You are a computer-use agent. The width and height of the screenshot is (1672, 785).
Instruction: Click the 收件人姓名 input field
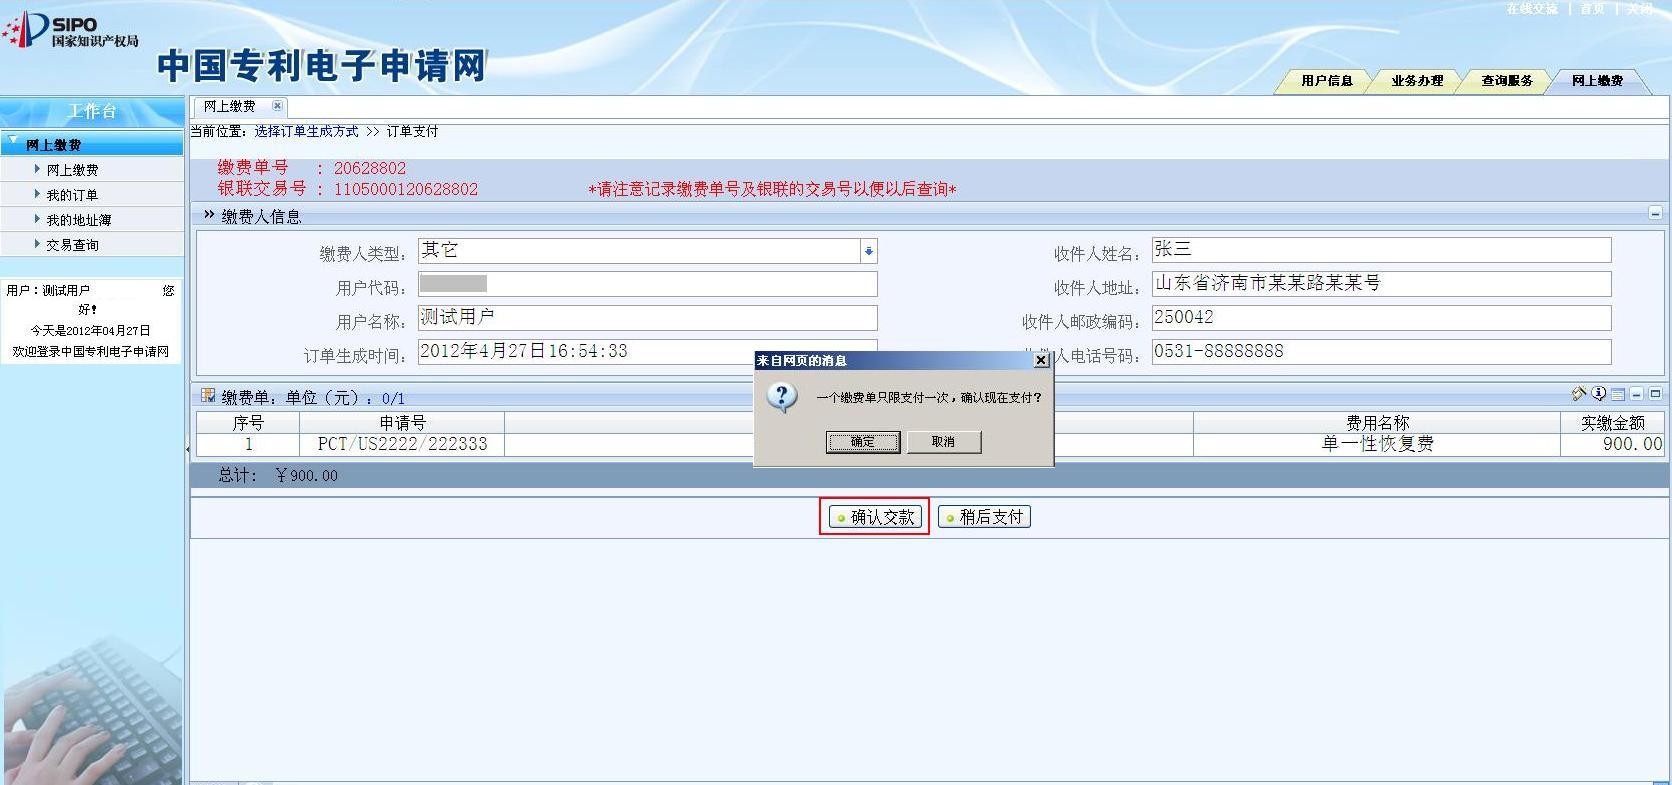tap(1381, 250)
